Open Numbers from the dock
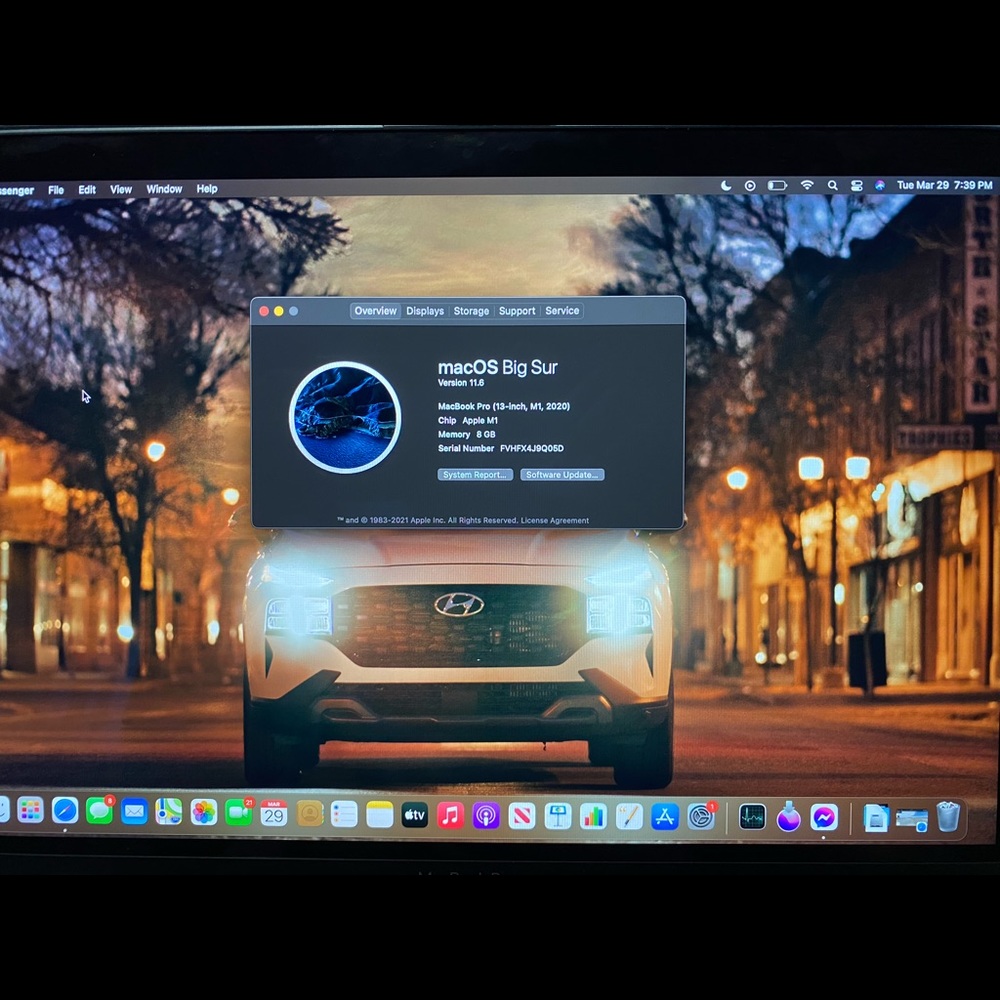 coord(593,816)
